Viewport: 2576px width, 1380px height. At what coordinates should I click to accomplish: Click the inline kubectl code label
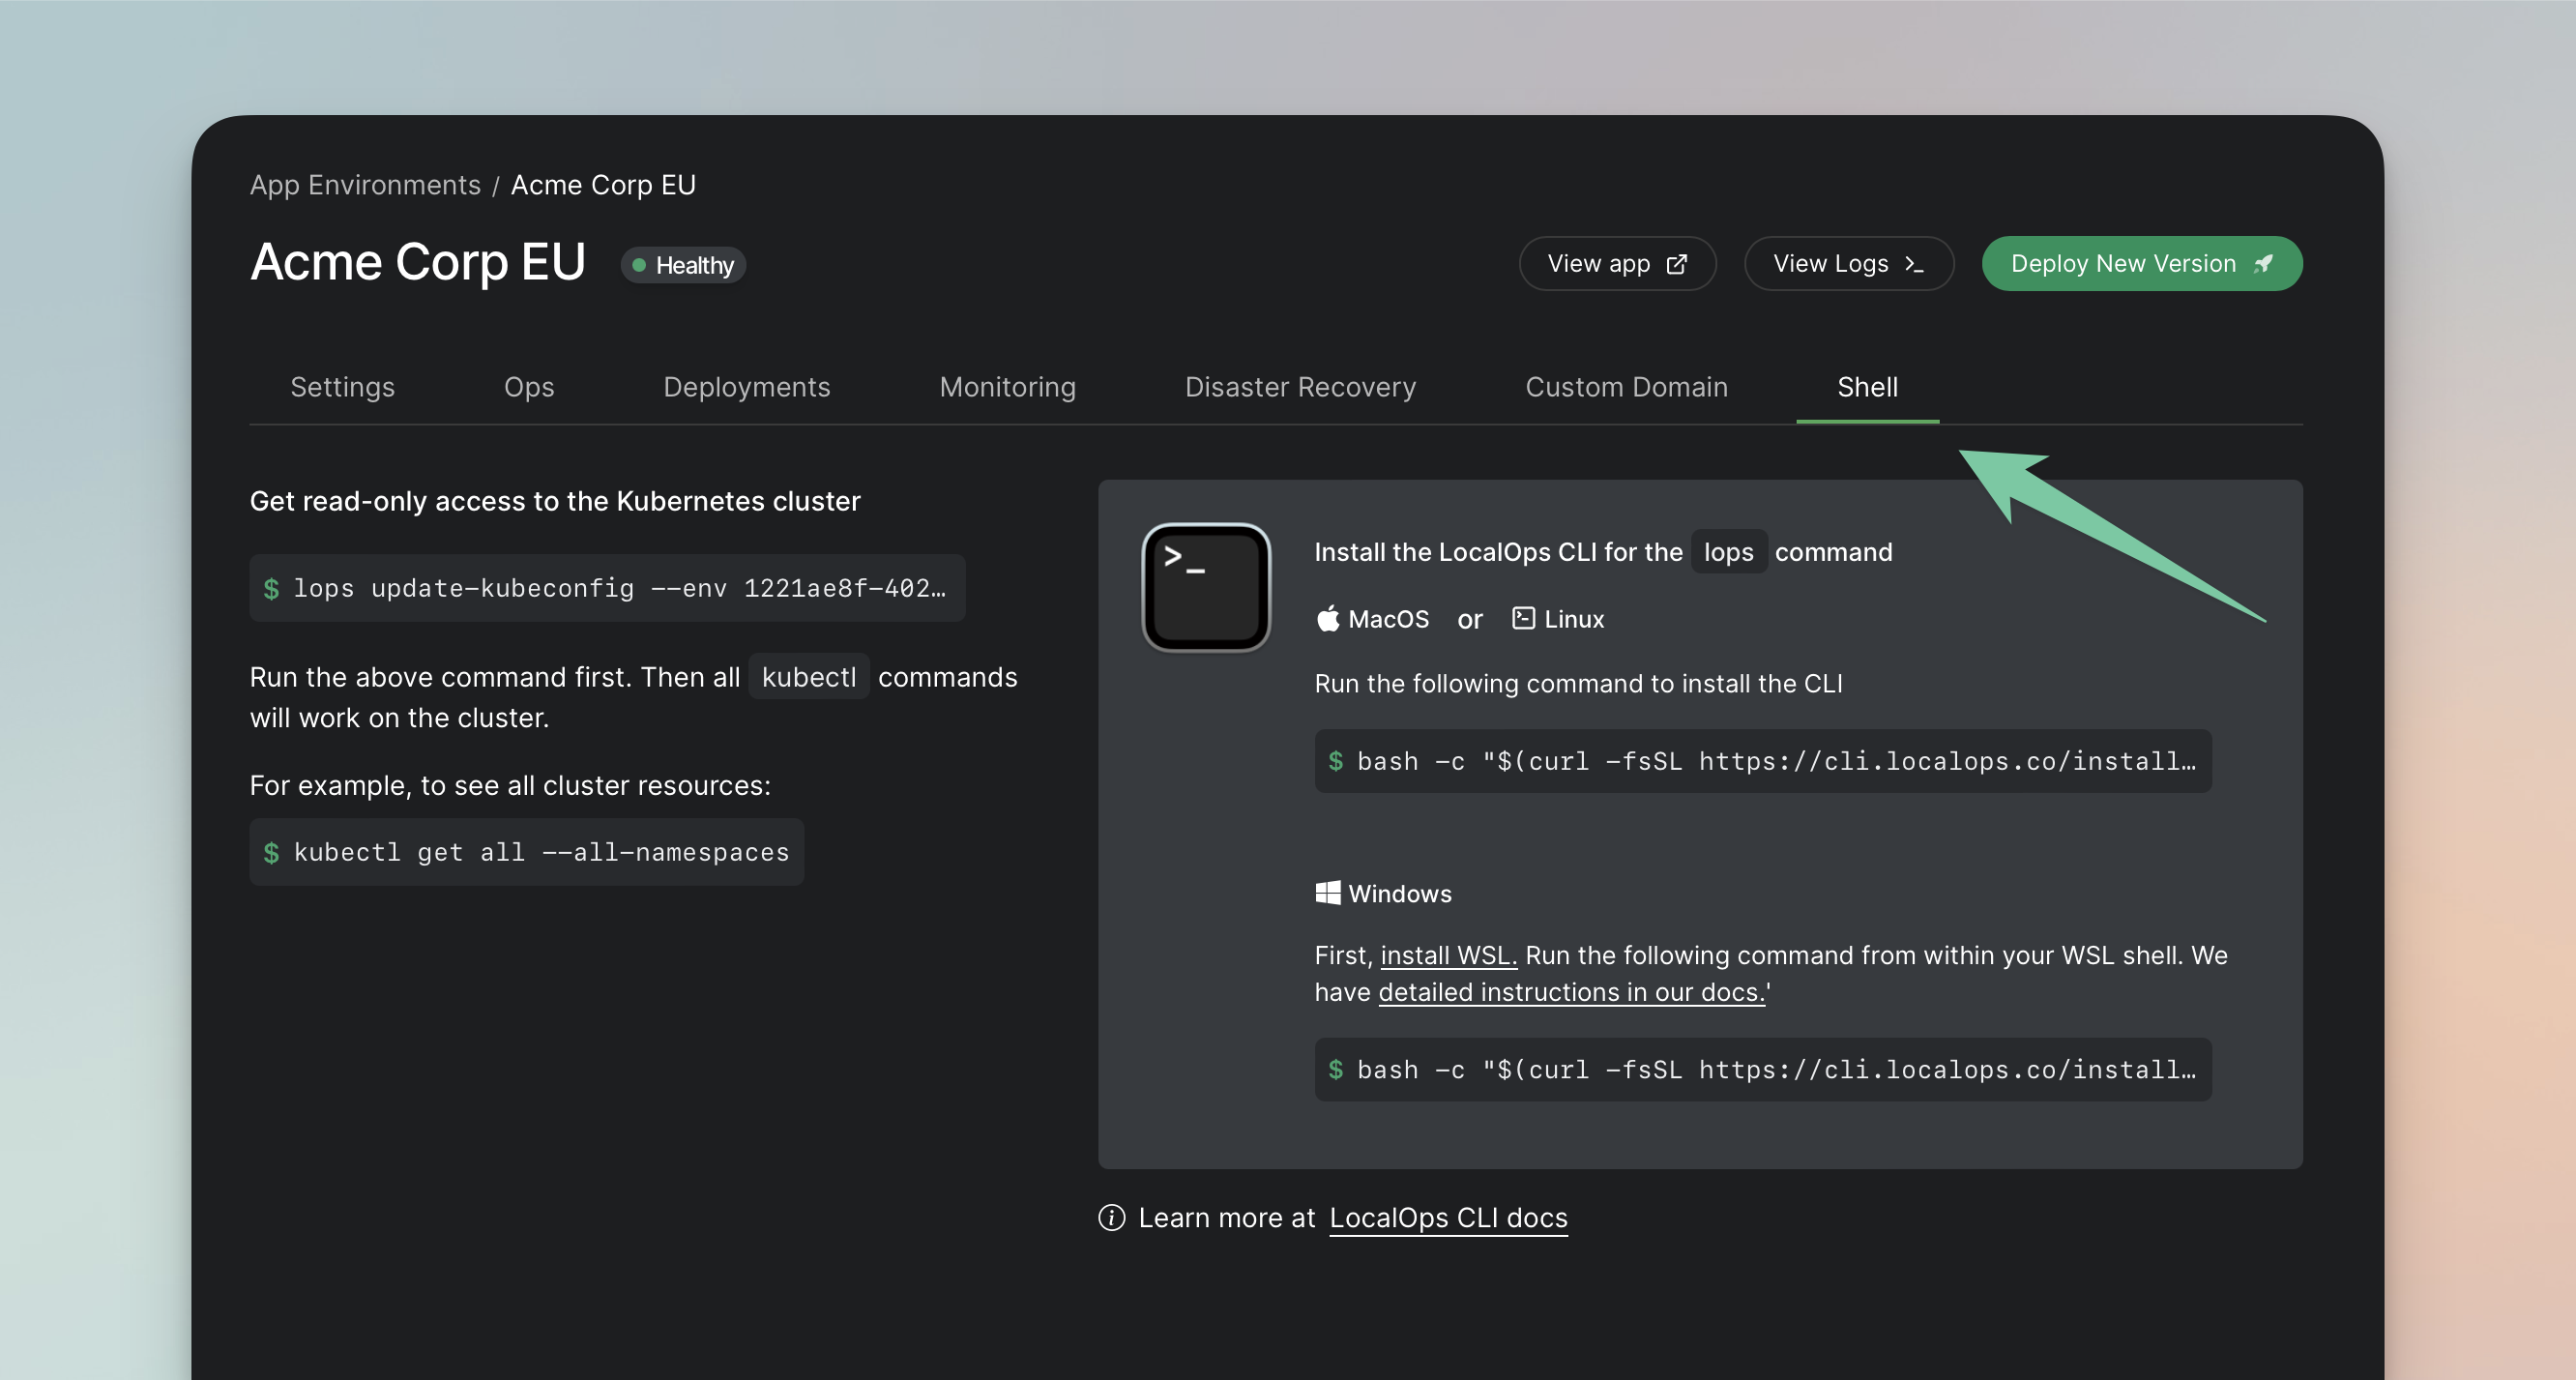tap(808, 677)
